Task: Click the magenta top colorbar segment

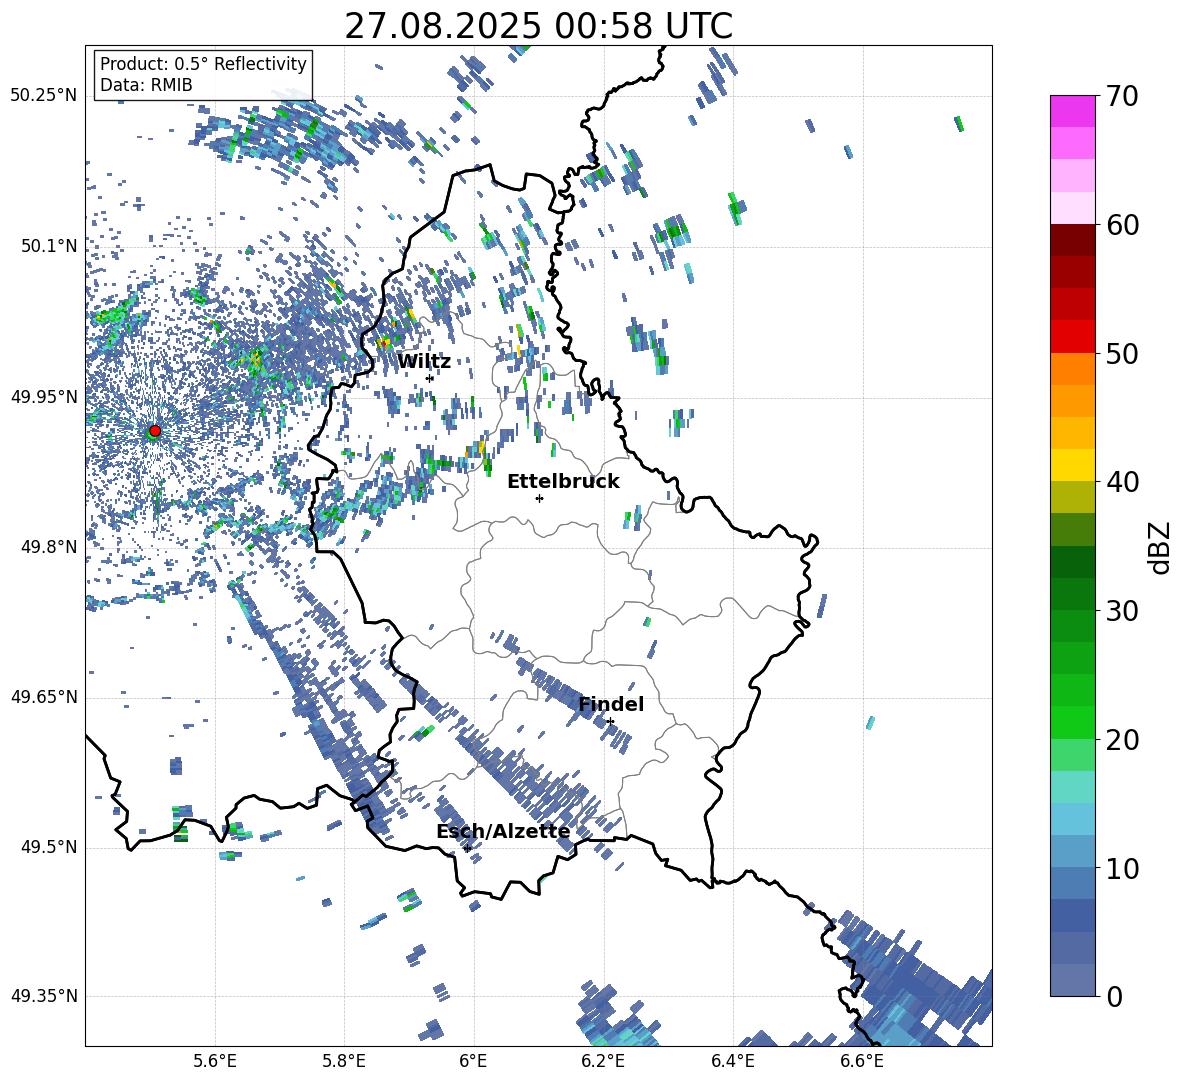Action: click(x=1072, y=111)
